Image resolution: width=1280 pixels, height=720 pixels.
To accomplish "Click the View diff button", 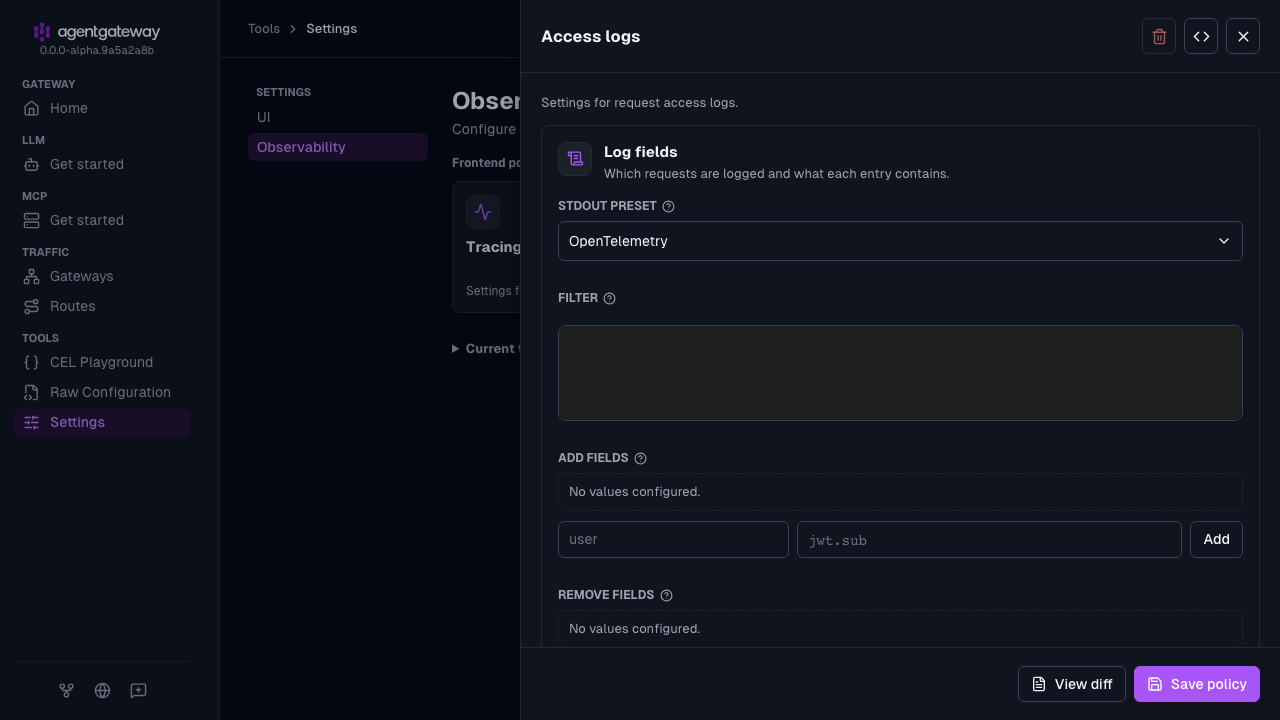I will pyautogui.click(x=1072, y=684).
